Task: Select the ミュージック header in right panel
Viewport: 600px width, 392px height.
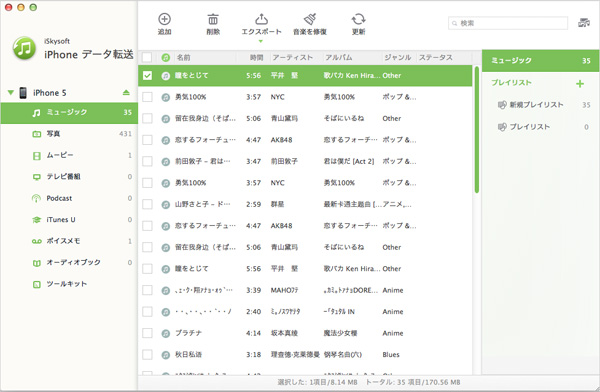Action: [x=540, y=60]
